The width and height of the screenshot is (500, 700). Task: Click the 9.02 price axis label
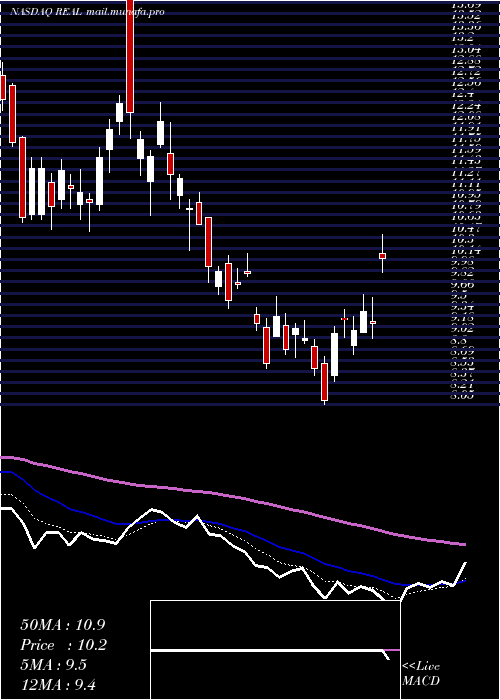coord(463,329)
